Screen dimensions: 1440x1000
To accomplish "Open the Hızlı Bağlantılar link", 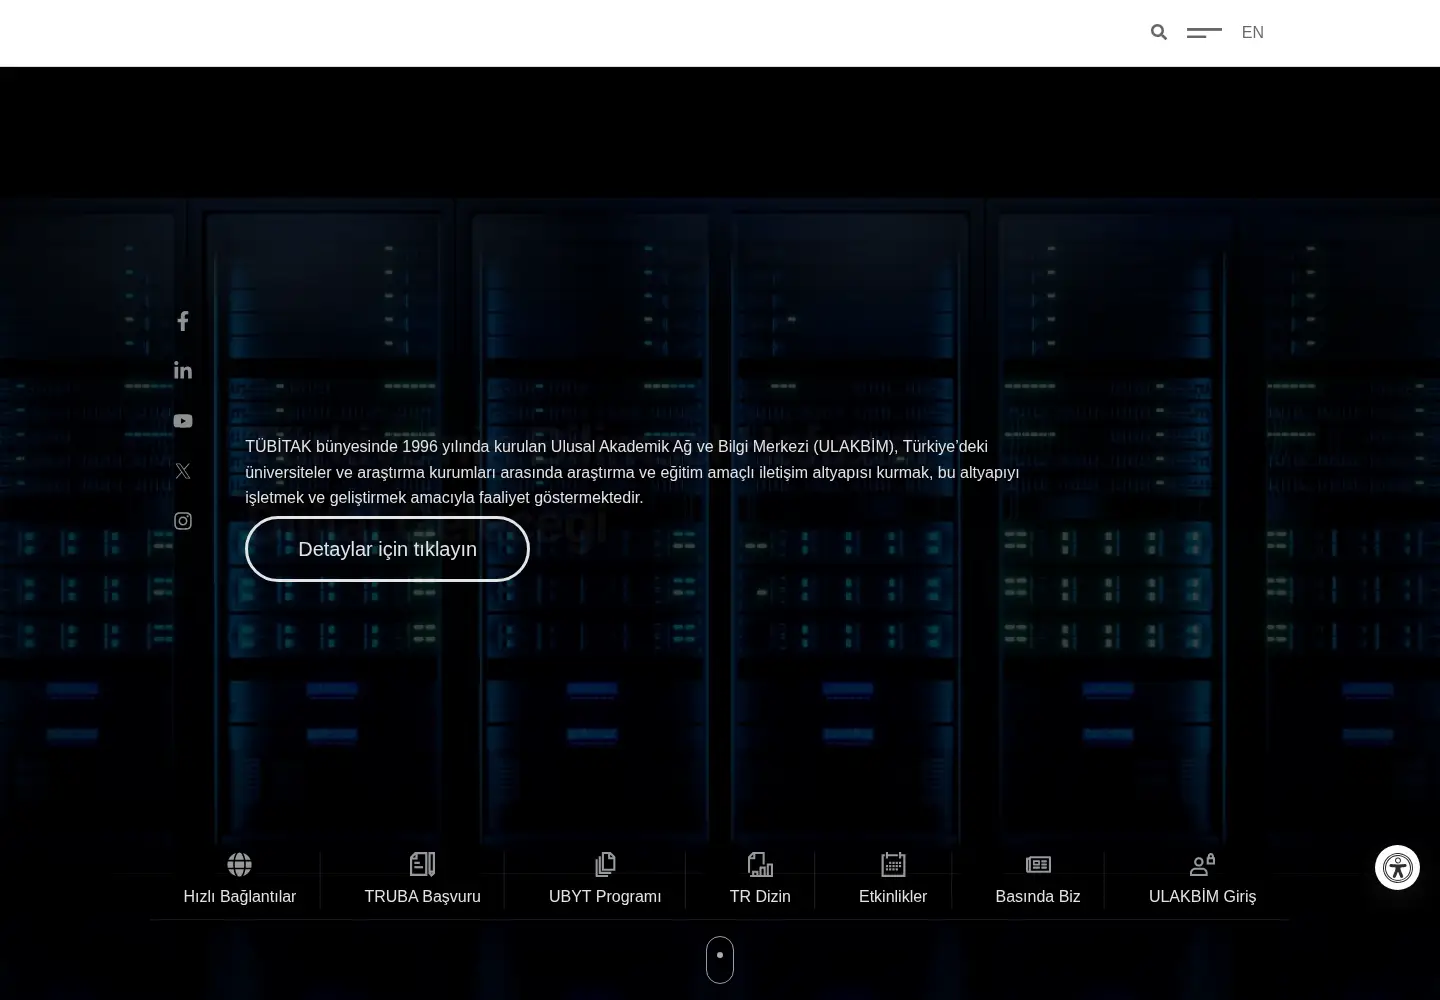I will pyautogui.click(x=240, y=897).
